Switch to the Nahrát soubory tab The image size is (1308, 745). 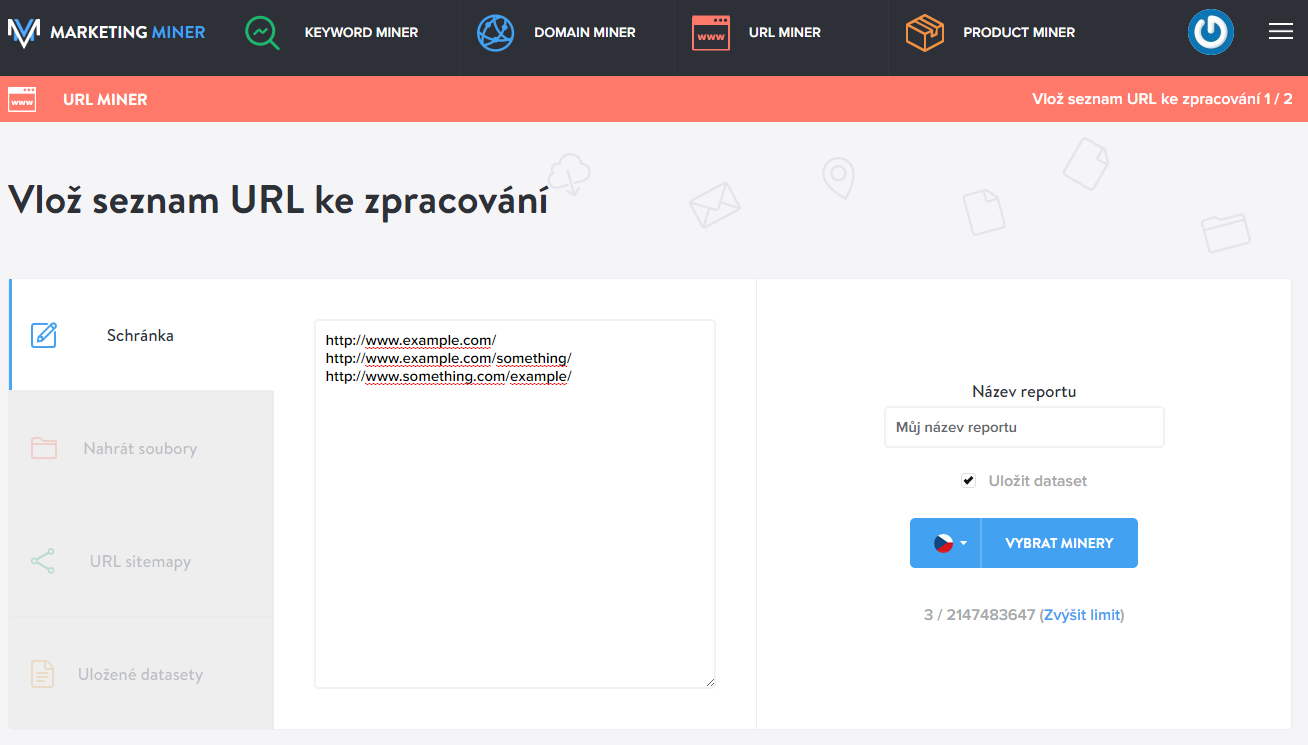point(141,448)
